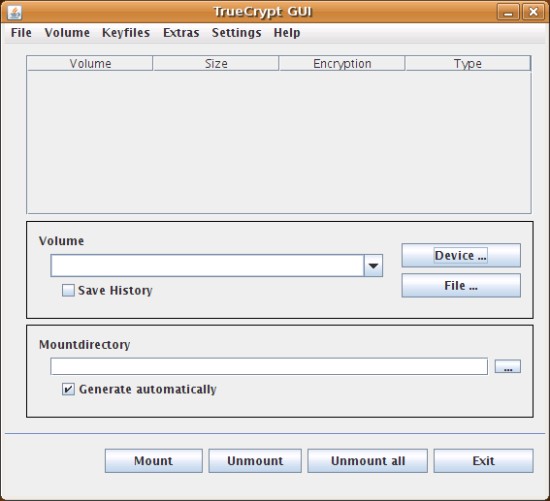Open the Extras menu
The height and width of the screenshot is (501, 550).
coord(181,33)
